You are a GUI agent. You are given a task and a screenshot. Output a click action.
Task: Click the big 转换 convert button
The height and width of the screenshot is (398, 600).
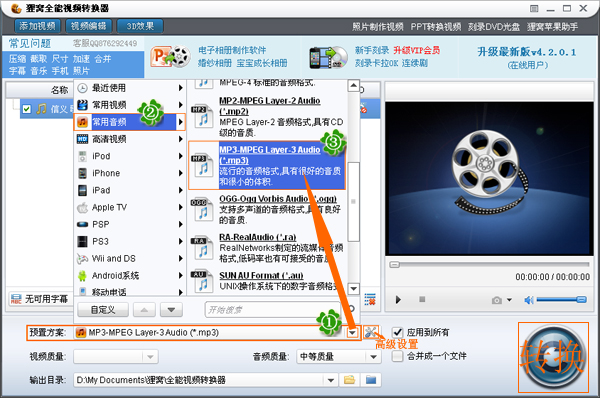pyautogui.click(x=553, y=357)
